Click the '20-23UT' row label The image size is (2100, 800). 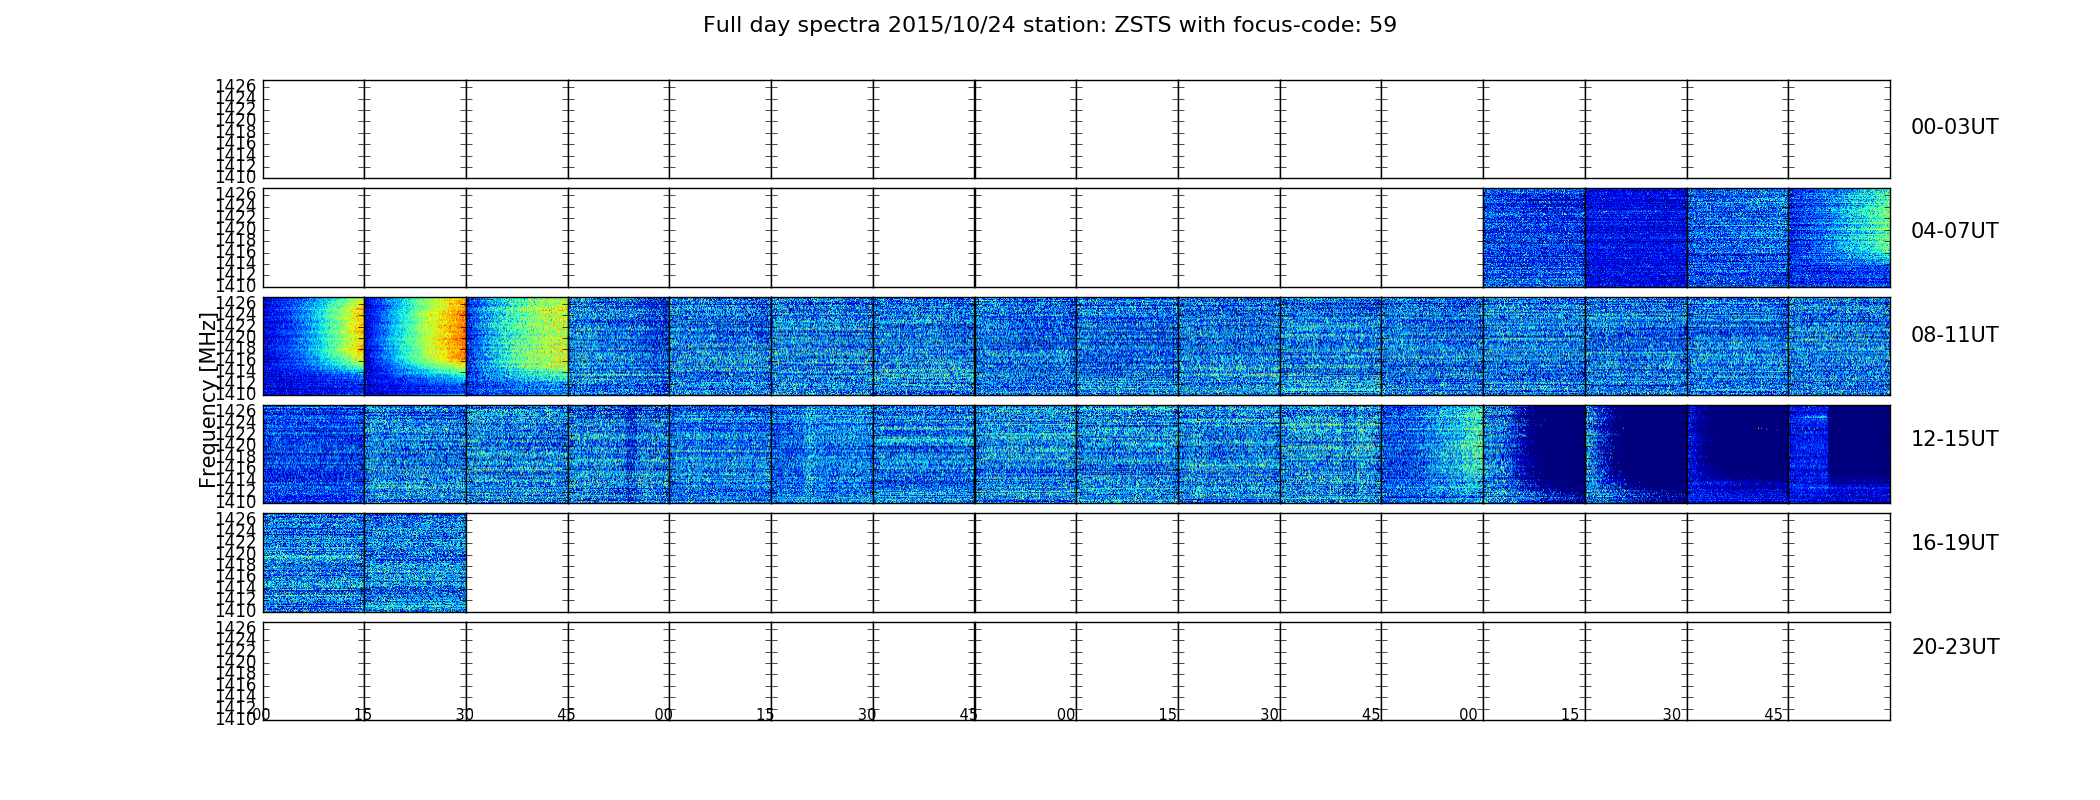[x=1955, y=647]
